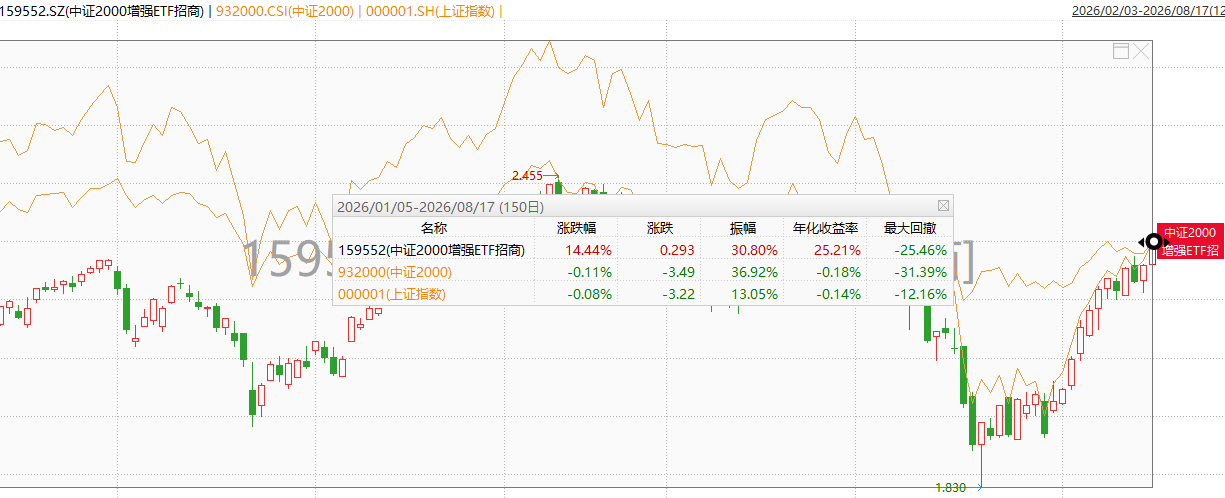The height and width of the screenshot is (498, 1225).
Task: Select the 932000(中证2000) table row
Action: tap(642, 272)
